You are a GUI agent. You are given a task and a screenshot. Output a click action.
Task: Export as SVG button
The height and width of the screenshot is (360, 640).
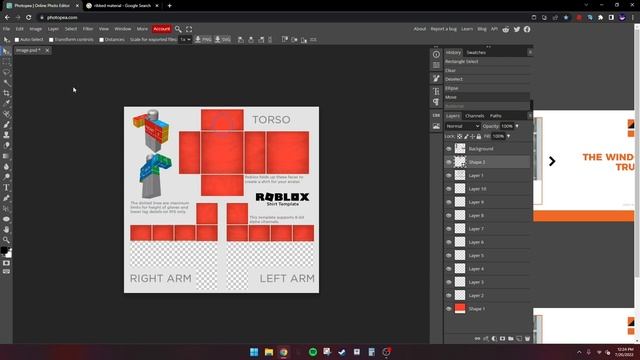[x=222, y=40]
